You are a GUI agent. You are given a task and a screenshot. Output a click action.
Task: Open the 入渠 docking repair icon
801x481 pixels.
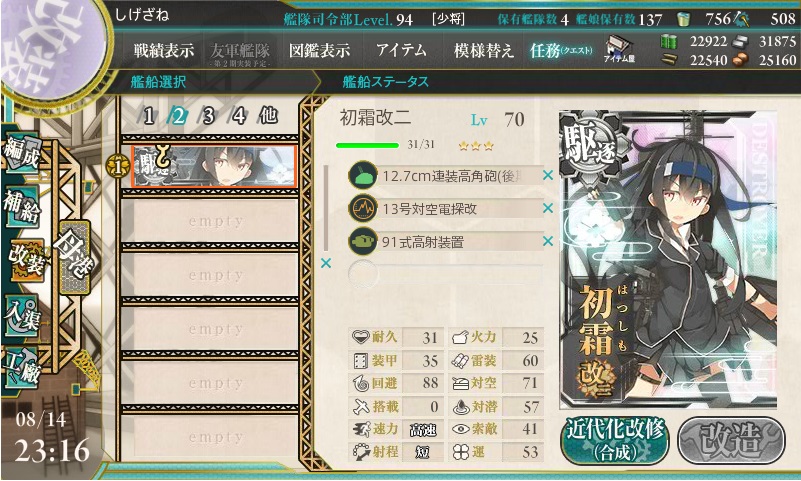(x=22, y=316)
